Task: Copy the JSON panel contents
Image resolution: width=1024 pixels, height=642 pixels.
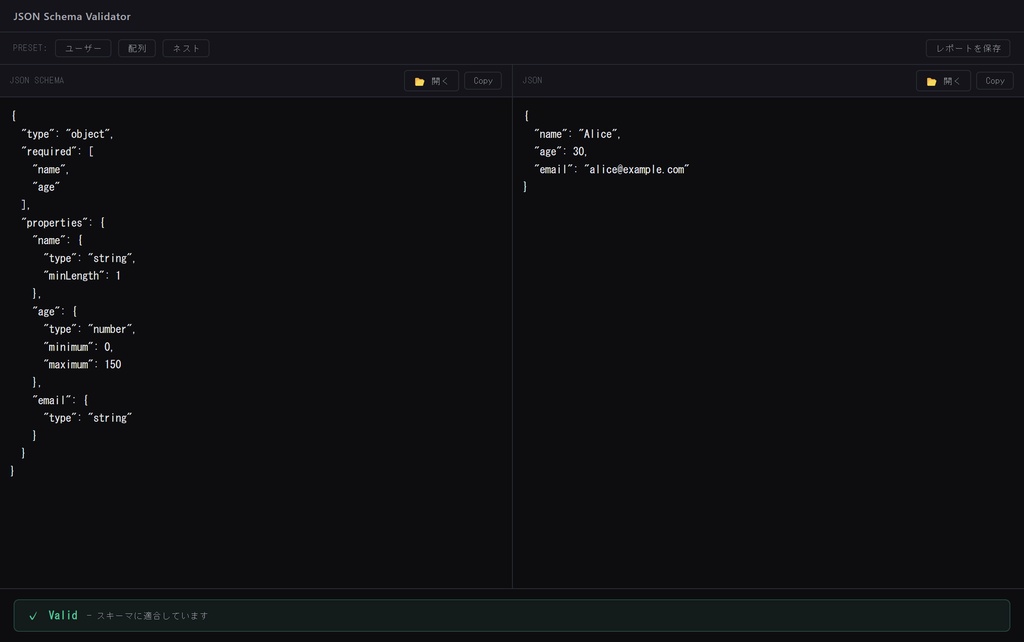Action: [995, 81]
